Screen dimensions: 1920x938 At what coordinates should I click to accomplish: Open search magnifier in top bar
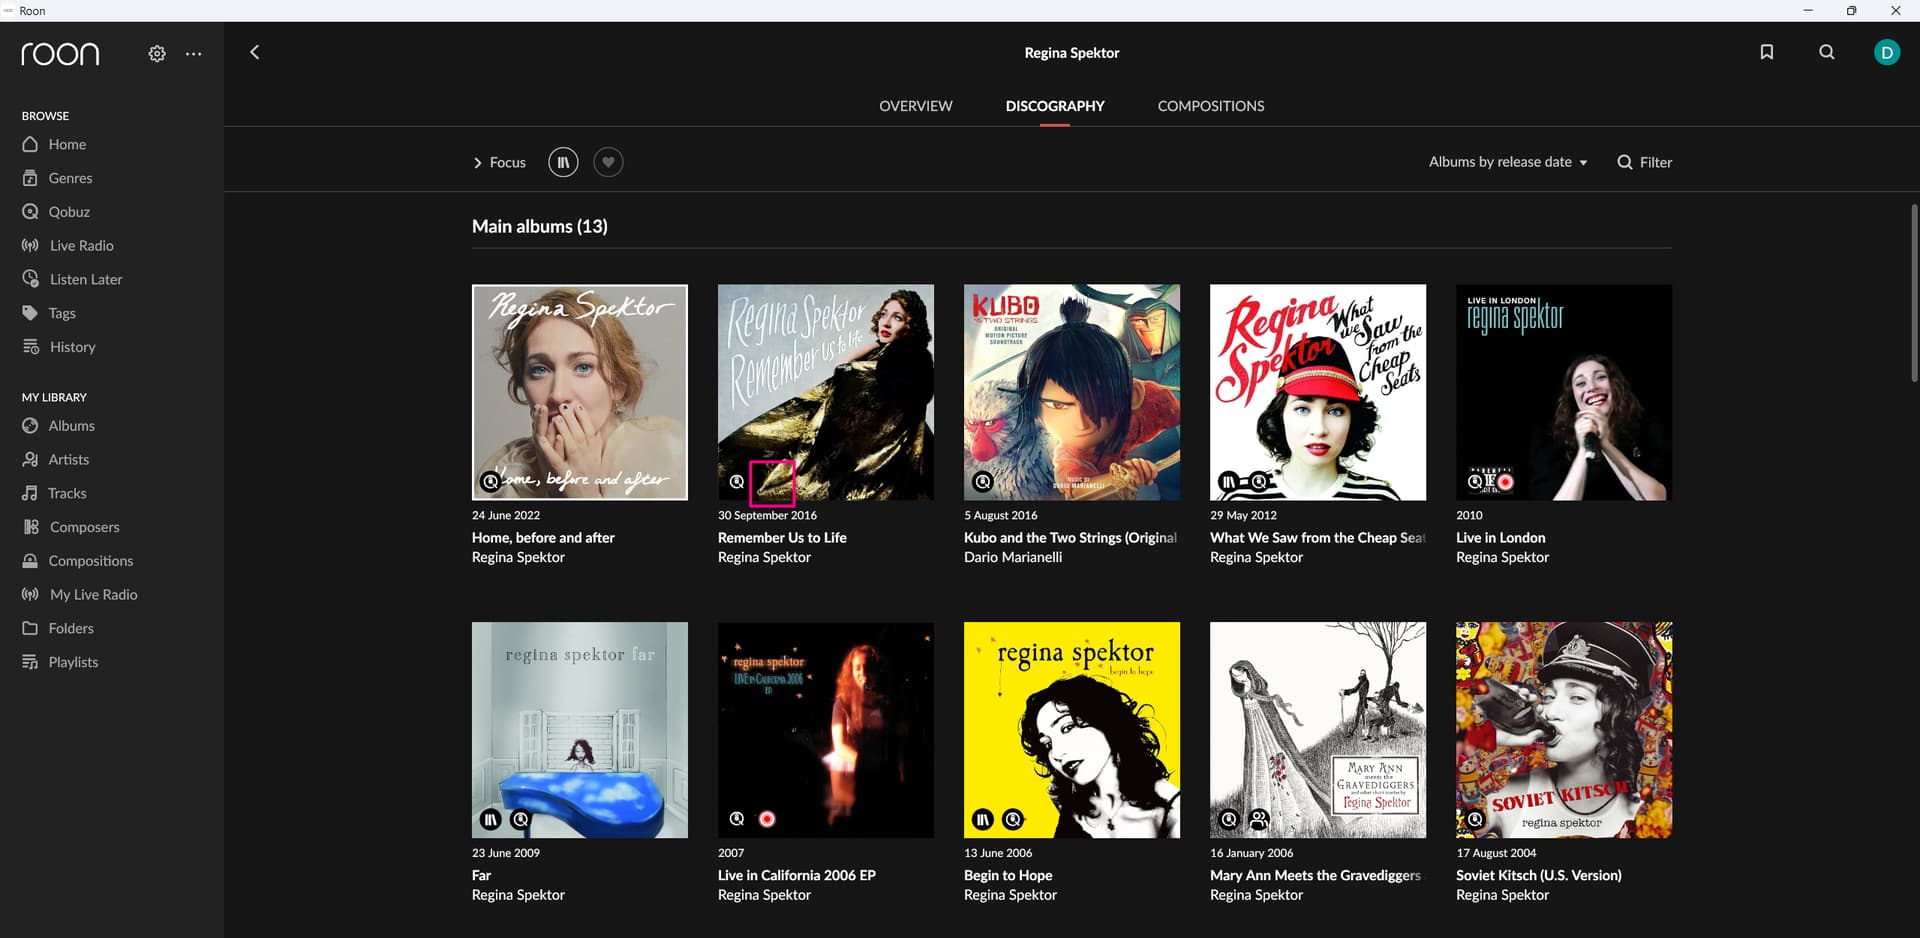[1827, 52]
